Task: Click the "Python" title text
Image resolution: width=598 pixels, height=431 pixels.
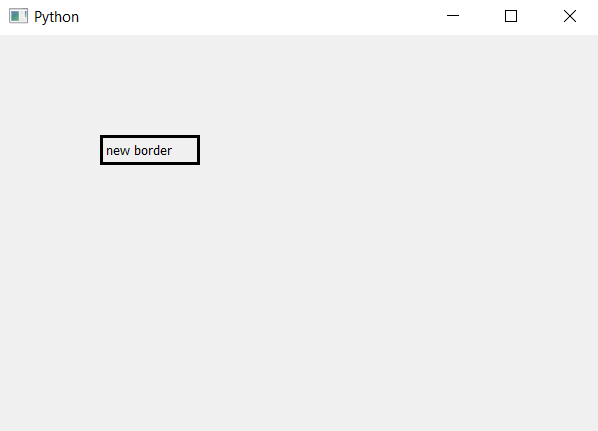Action: [56, 17]
